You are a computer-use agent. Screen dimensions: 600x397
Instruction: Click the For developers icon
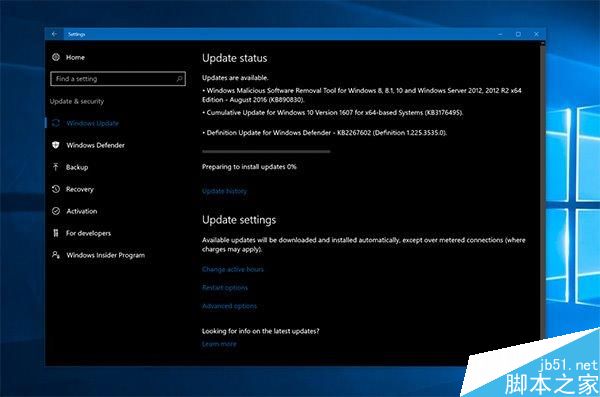[56, 233]
